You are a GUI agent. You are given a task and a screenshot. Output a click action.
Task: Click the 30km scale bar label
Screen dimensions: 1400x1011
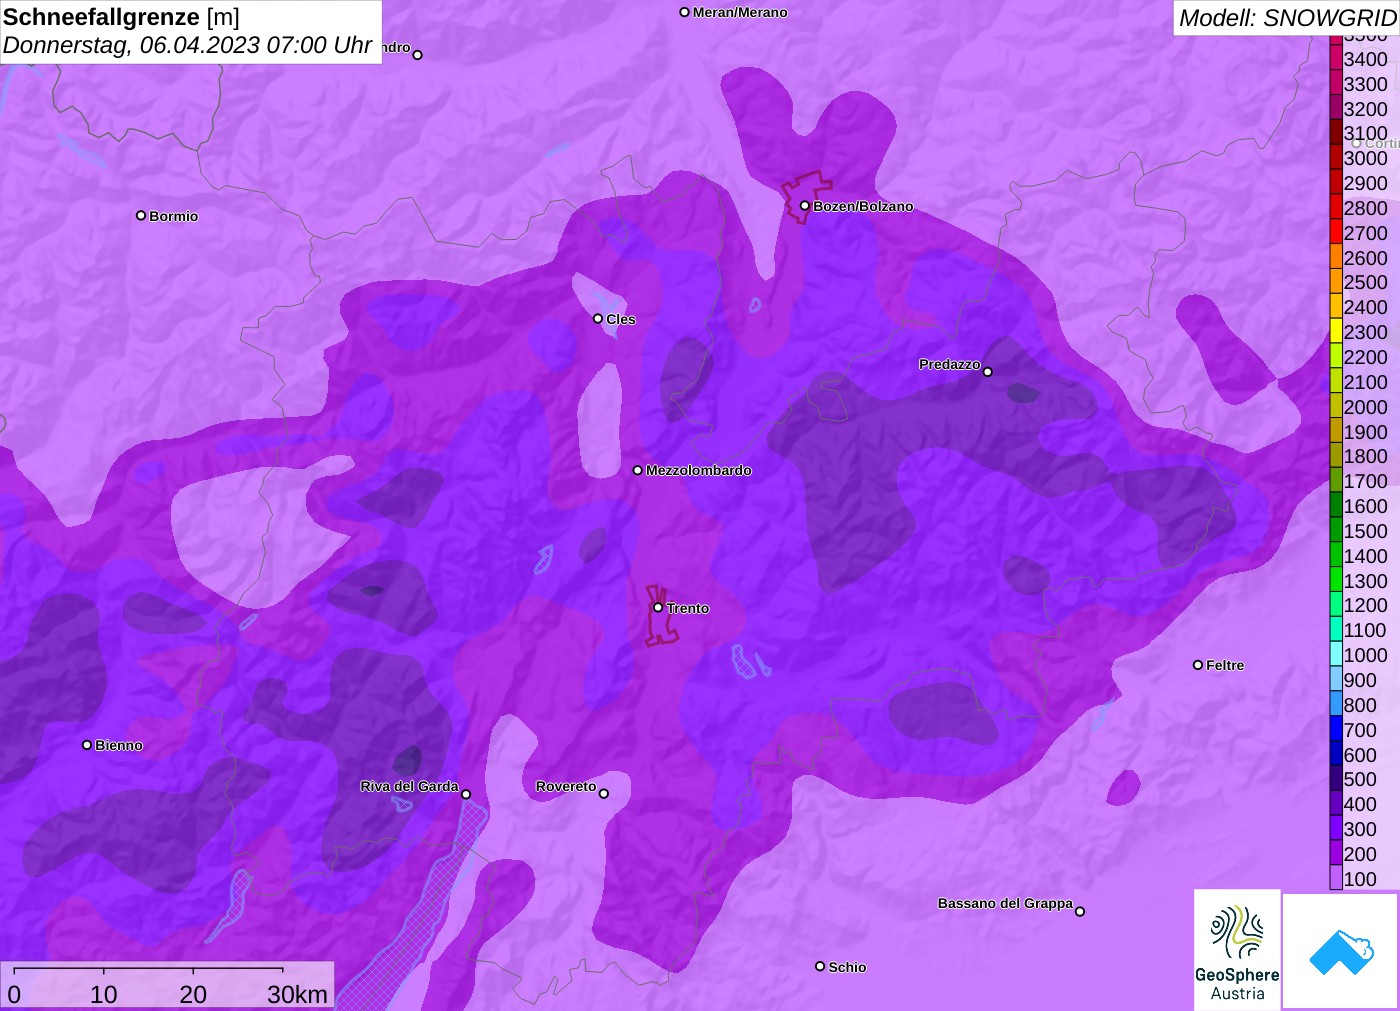(x=297, y=994)
